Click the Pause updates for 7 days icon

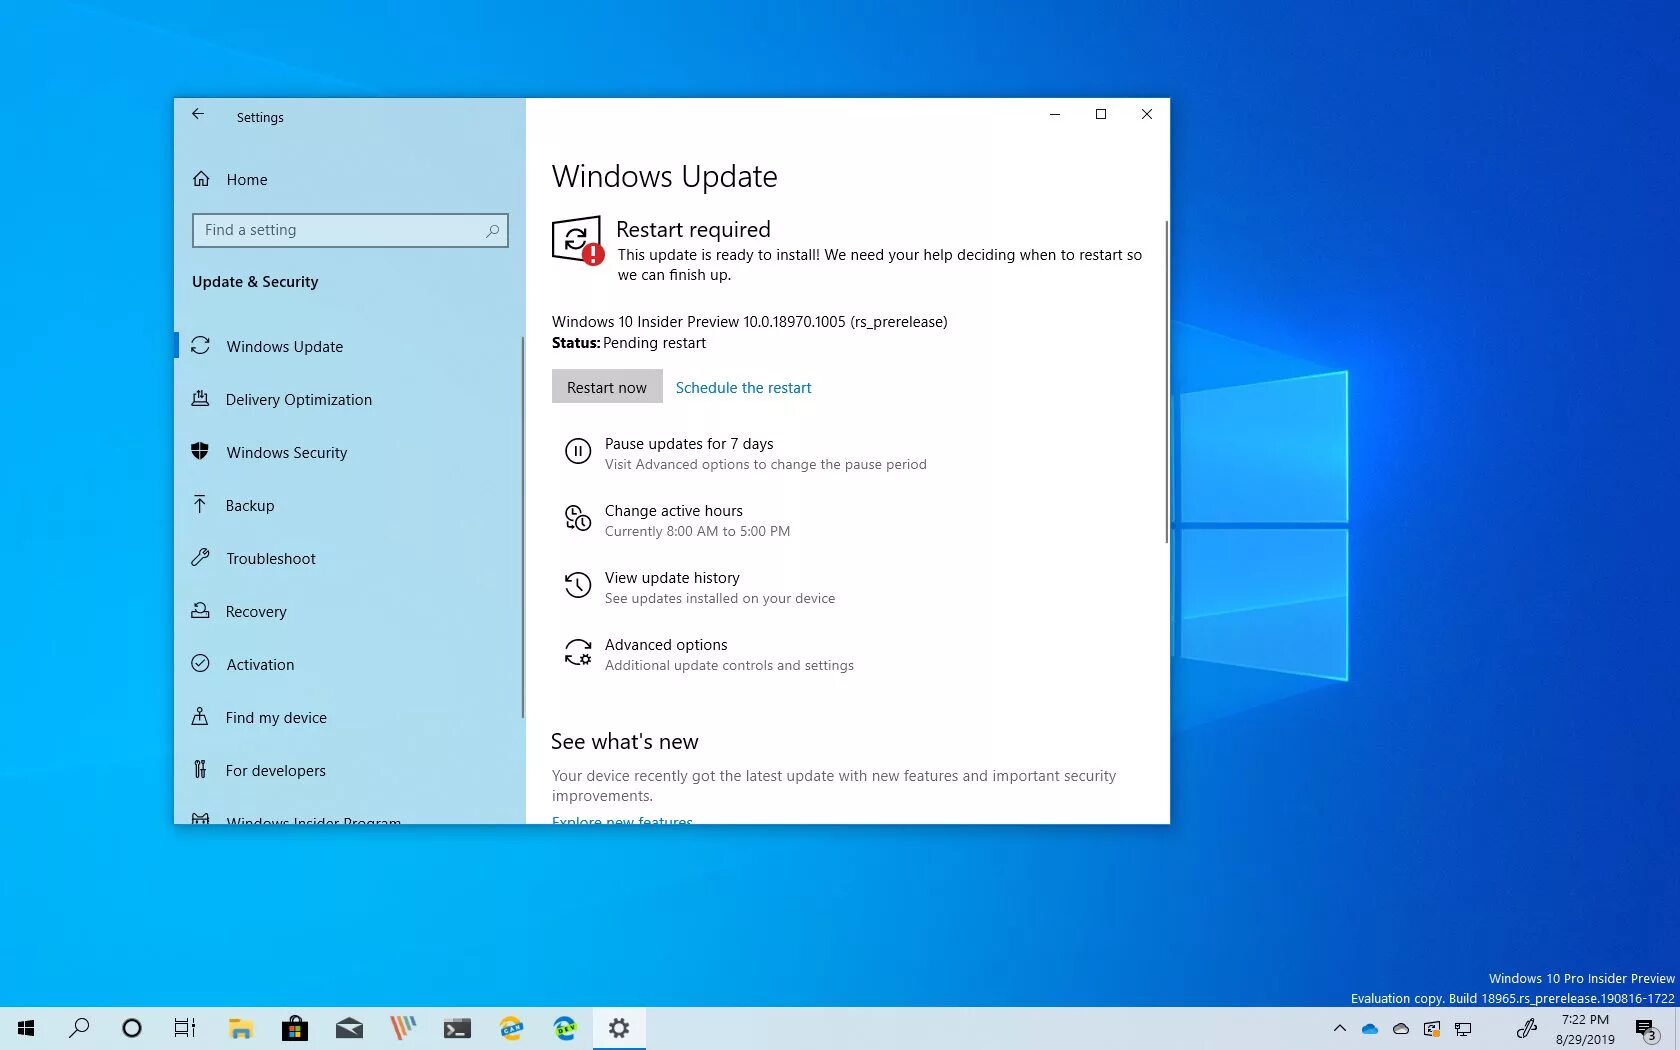point(578,452)
